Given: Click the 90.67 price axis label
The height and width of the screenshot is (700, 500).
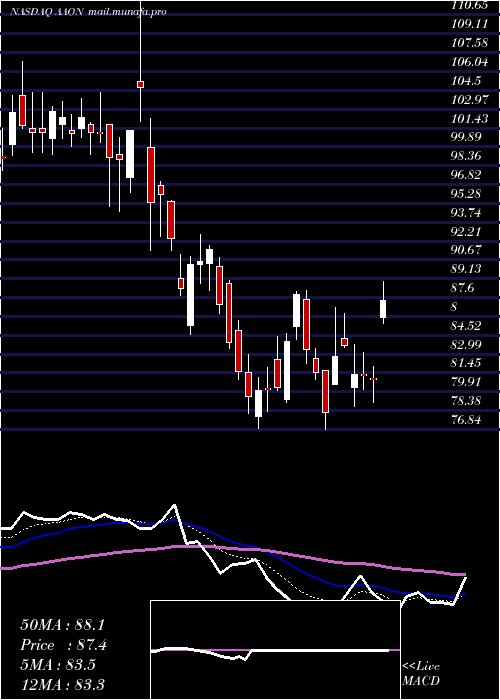Looking at the screenshot, I should coord(468,250).
